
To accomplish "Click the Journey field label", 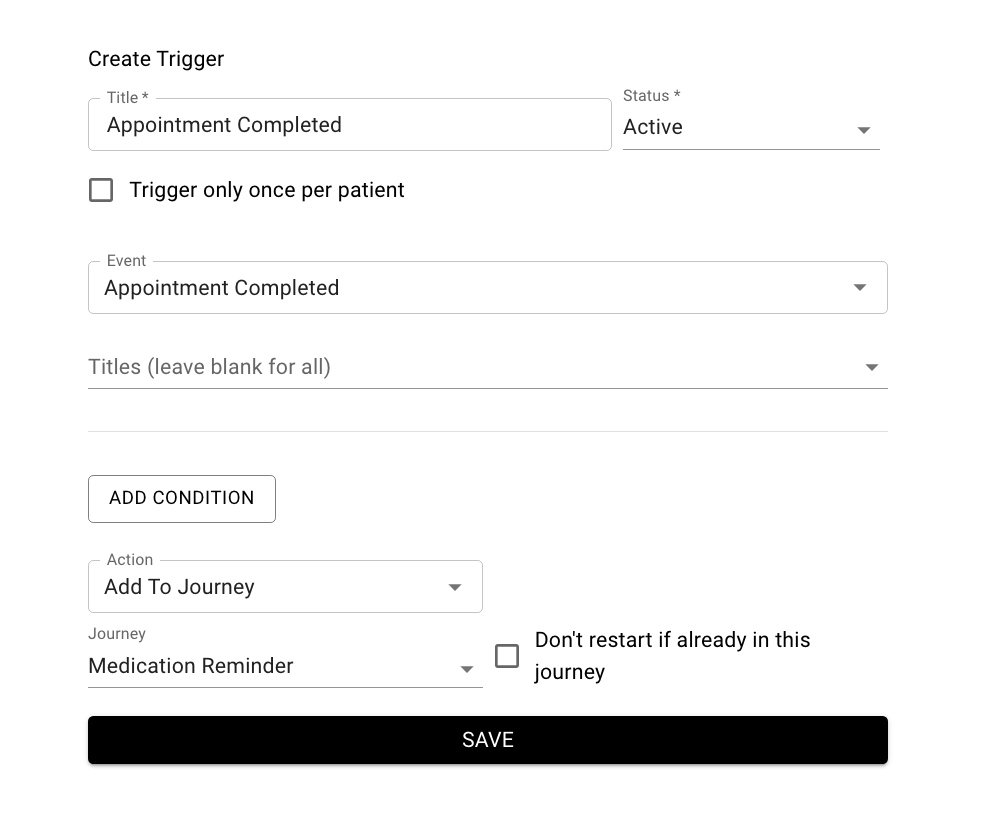I will [x=116, y=634].
